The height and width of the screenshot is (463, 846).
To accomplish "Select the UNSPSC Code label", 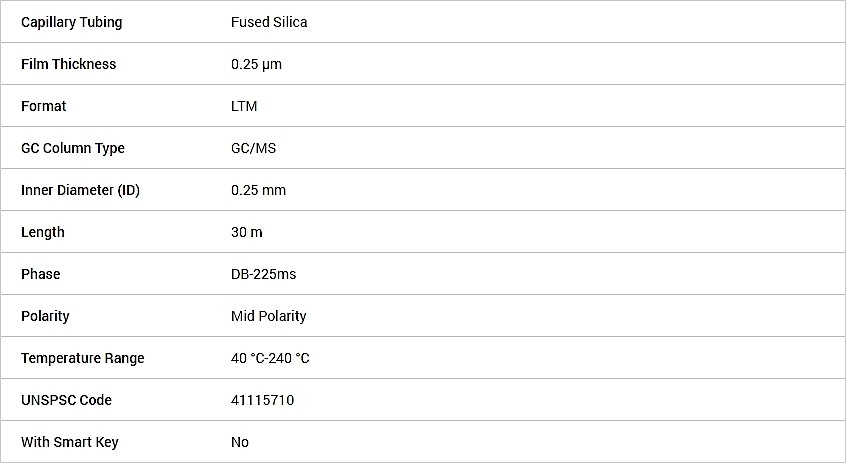I will pyautogui.click(x=66, y=400).
